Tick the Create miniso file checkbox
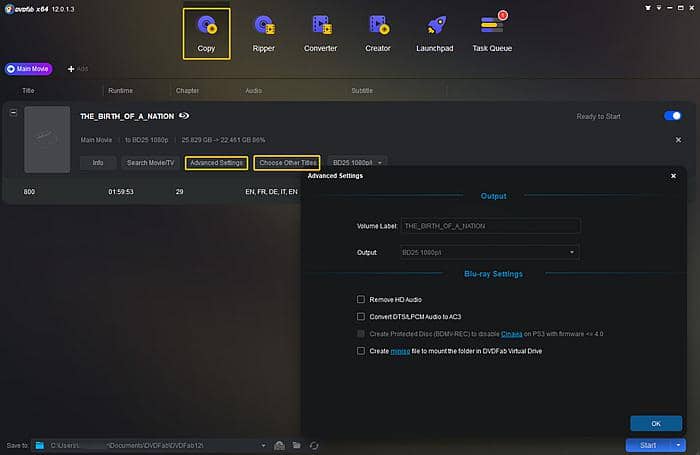 click(x=361, y=351)
